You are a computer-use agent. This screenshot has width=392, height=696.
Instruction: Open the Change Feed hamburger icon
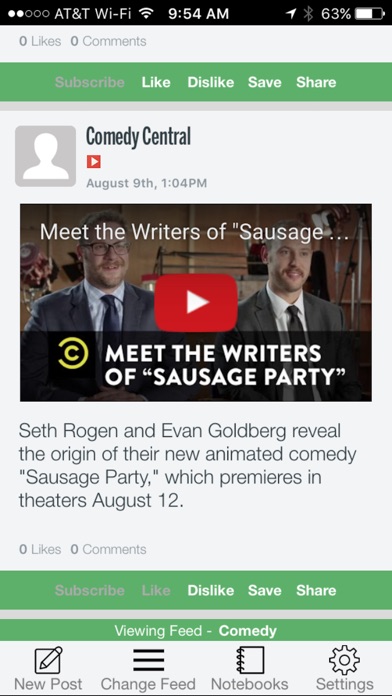[x=148, y=660]
